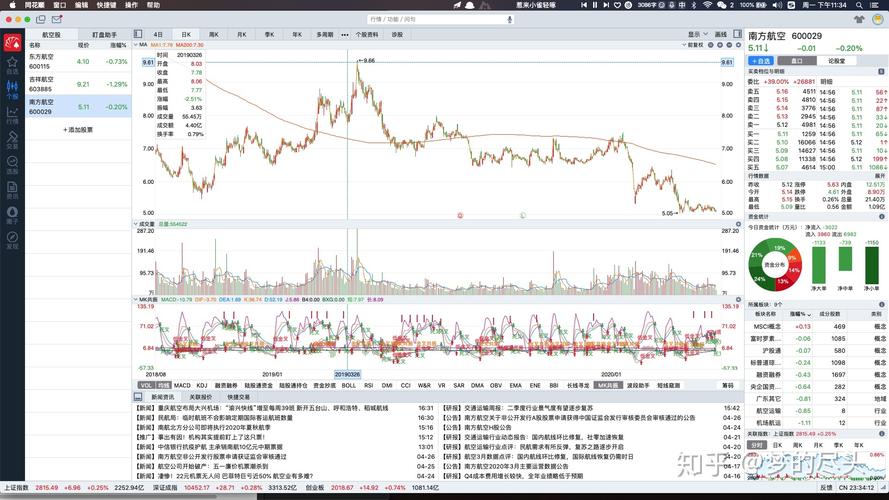
Task: Click 展开 to expand 行情数据
Action: pos(879,176)
